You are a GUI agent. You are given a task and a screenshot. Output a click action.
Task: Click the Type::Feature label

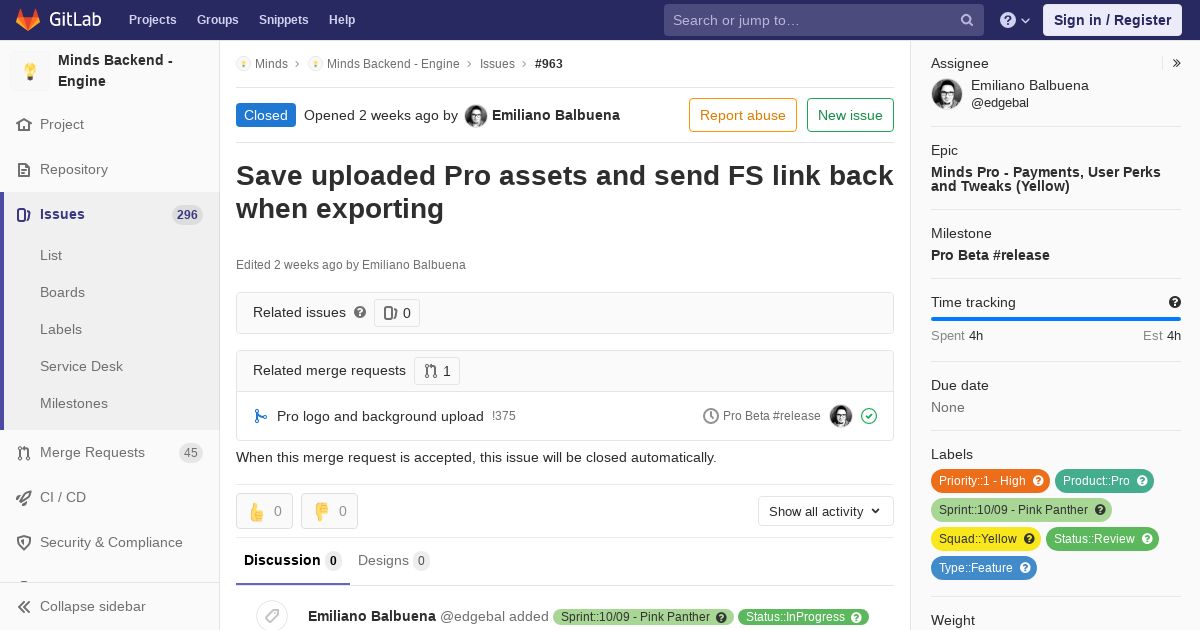[x=984, y=568]
